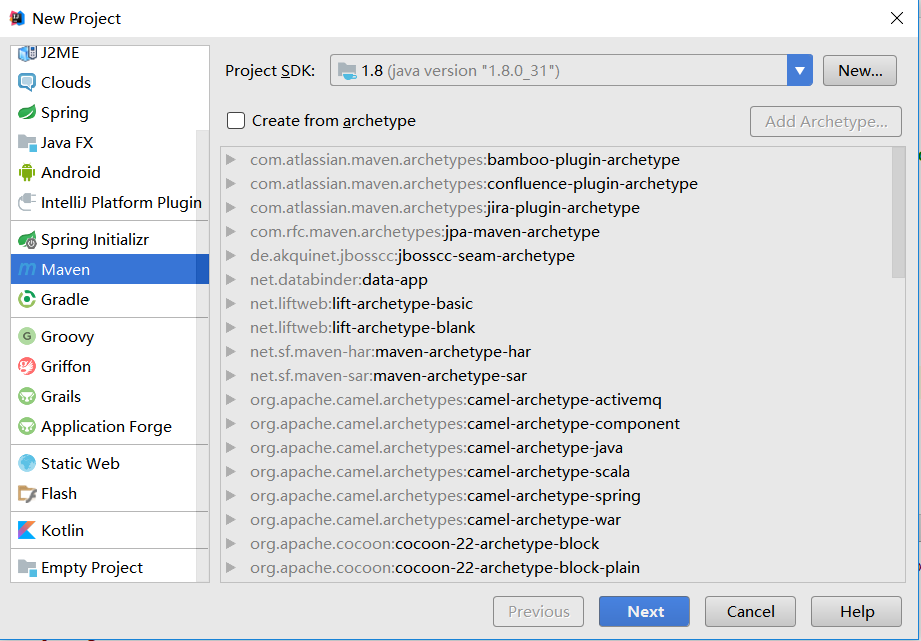This screenshot has height=641, width=921.
Task: Expand bamboo-plugin-archetype node
Action: (x=231, y=160)
